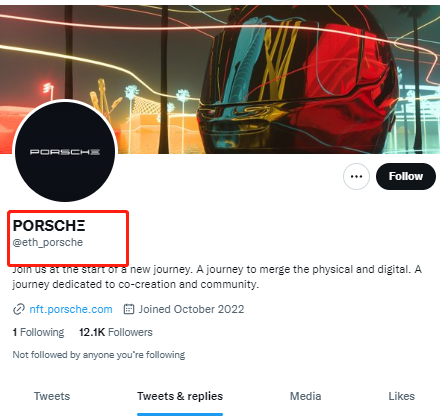Click the three-dot more options button
This screenshot has width=440, height=416.
(x=356, y=176)
